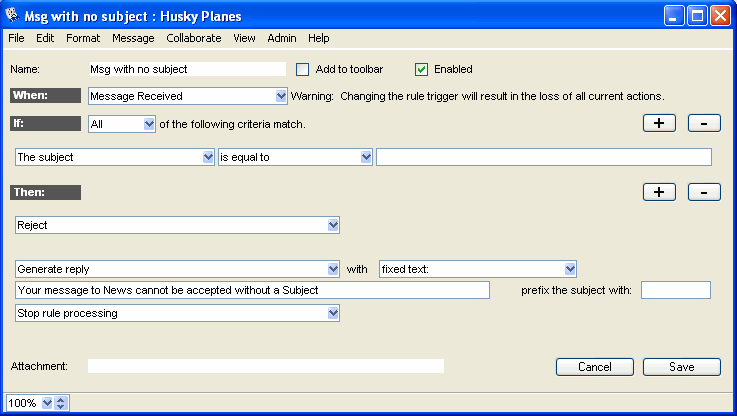Click the prefix the subject with field
Viewport: 737px width, 416px height.
pos(675,290)
